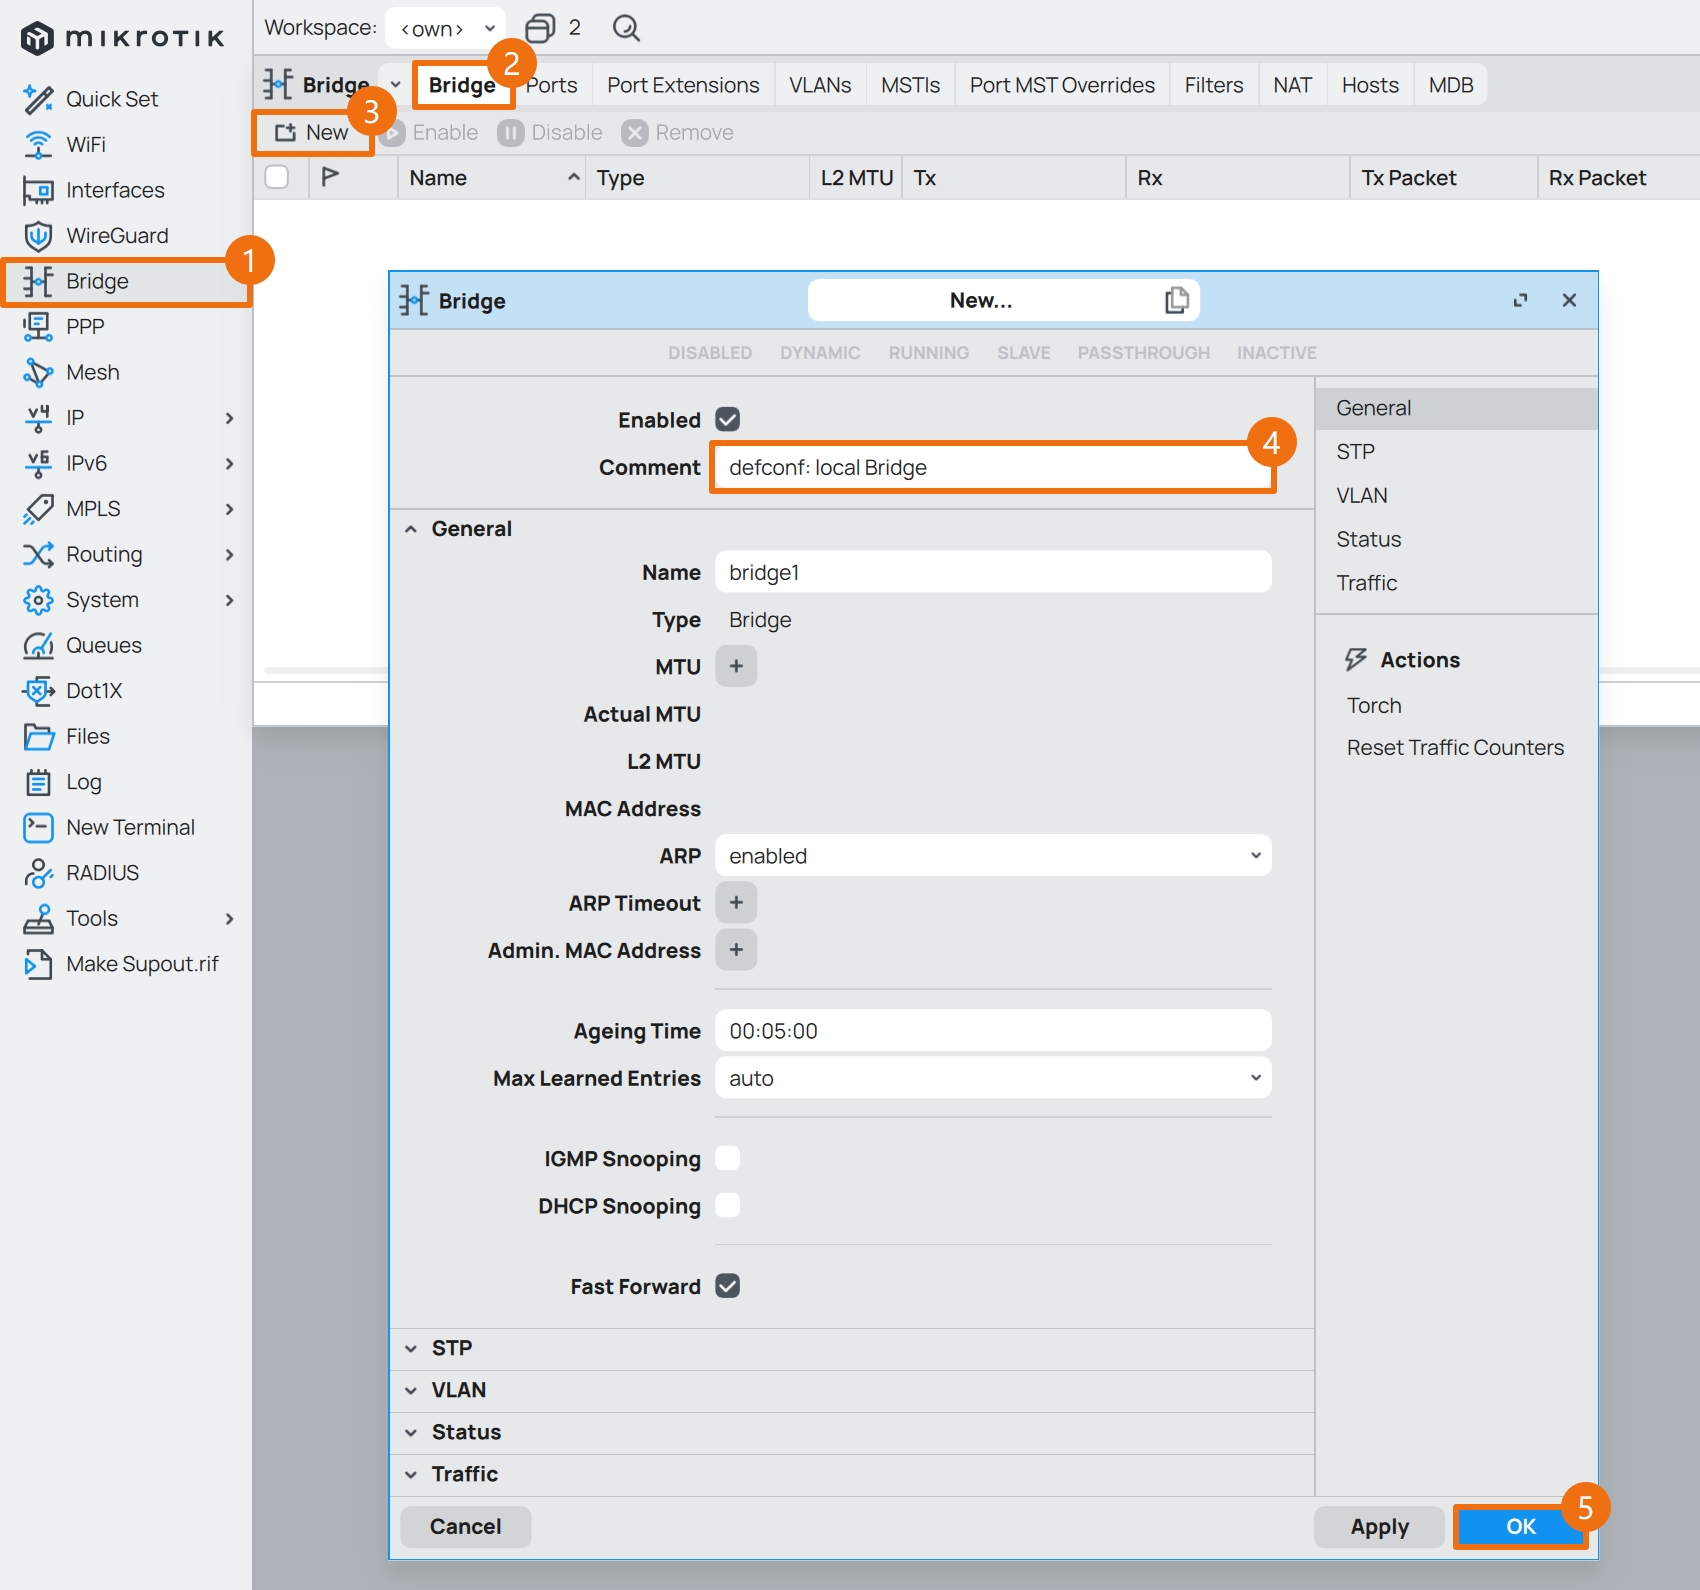Expand the Bridge dialog to full size

click(1520, 300)
